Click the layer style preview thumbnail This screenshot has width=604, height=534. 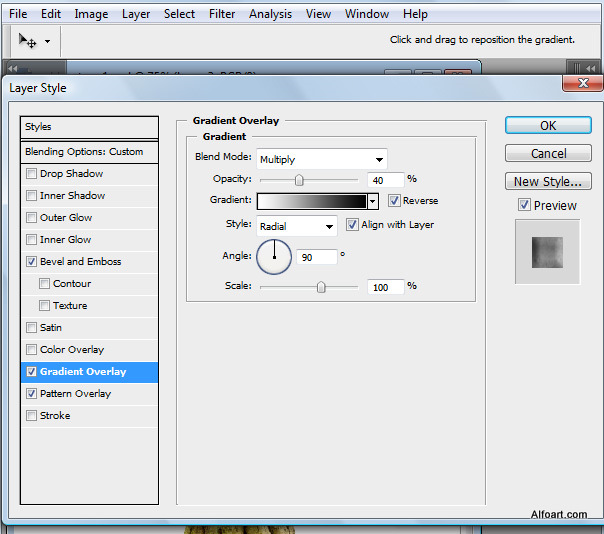point(547,251)
